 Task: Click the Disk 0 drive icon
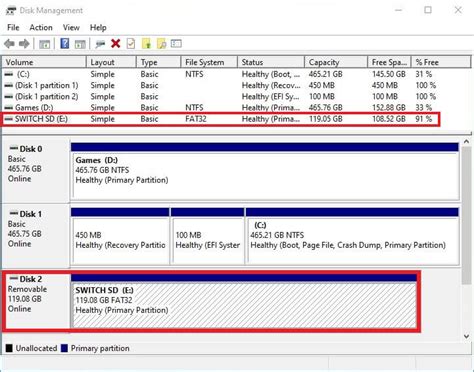pos(14,148)
